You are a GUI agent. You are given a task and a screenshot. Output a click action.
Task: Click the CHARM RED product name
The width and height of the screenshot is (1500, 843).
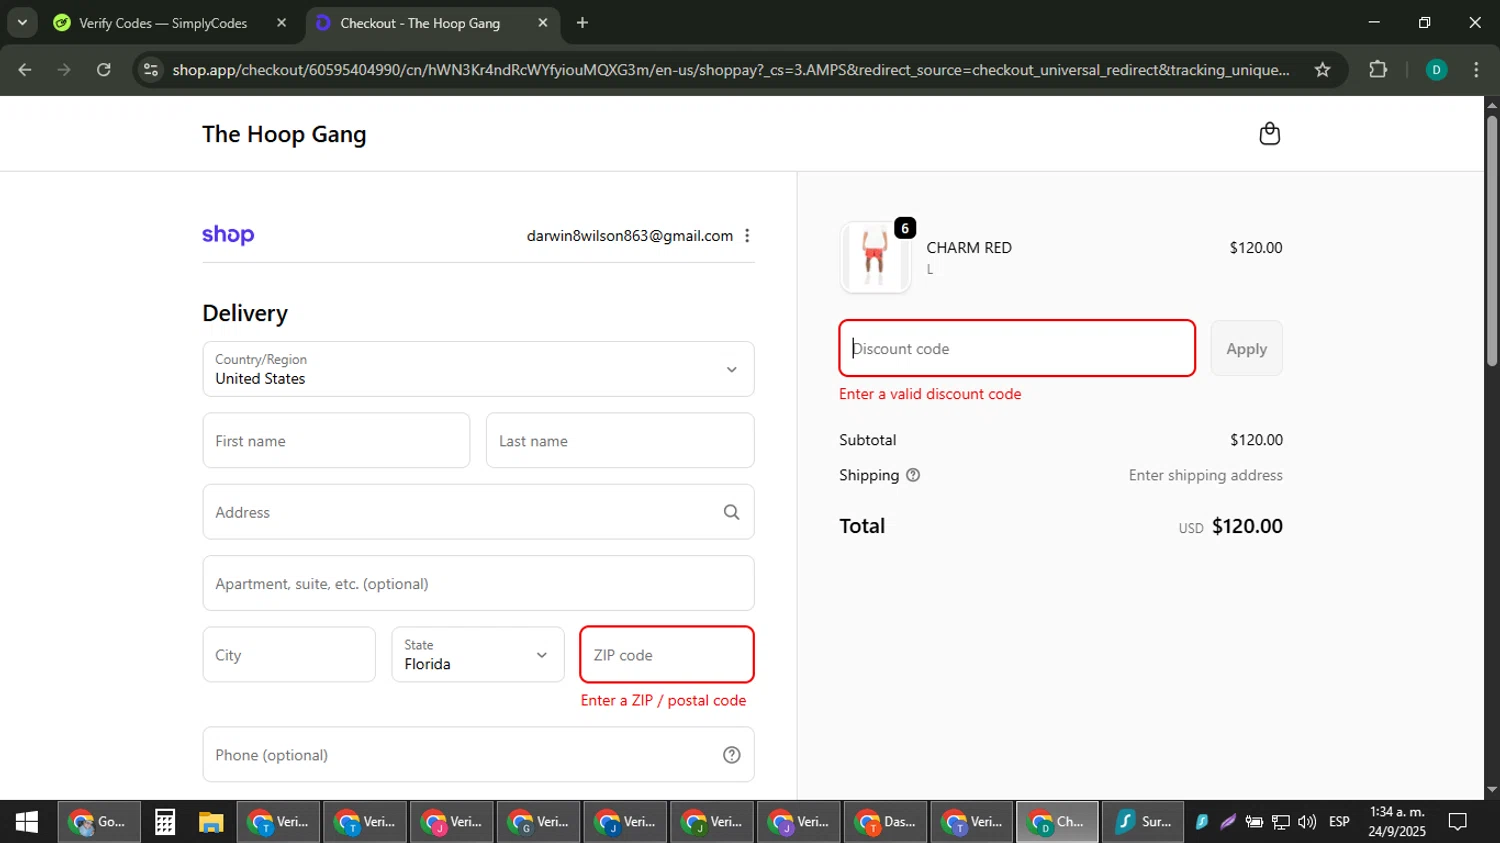point(969,248)
